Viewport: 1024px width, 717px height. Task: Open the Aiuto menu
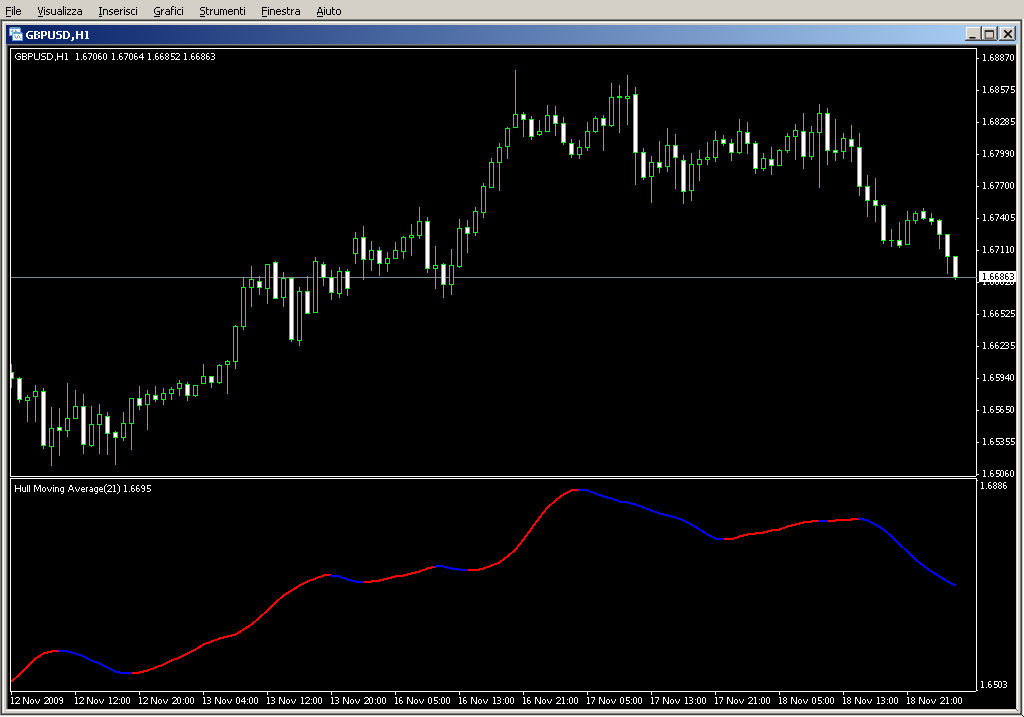328,11
